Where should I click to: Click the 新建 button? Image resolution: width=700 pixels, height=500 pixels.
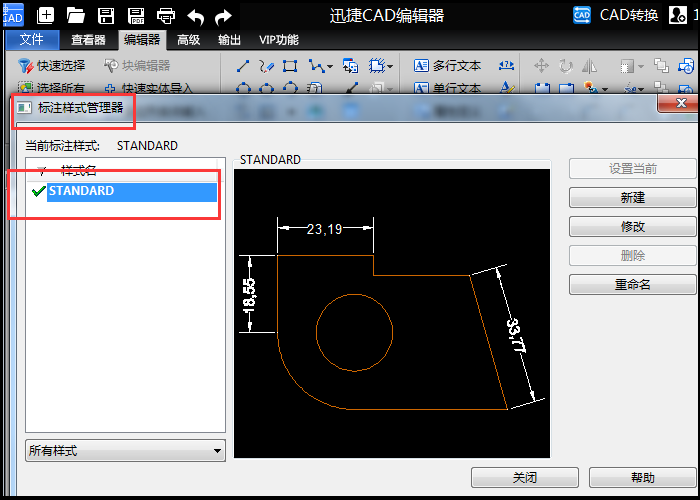(633, 197)
